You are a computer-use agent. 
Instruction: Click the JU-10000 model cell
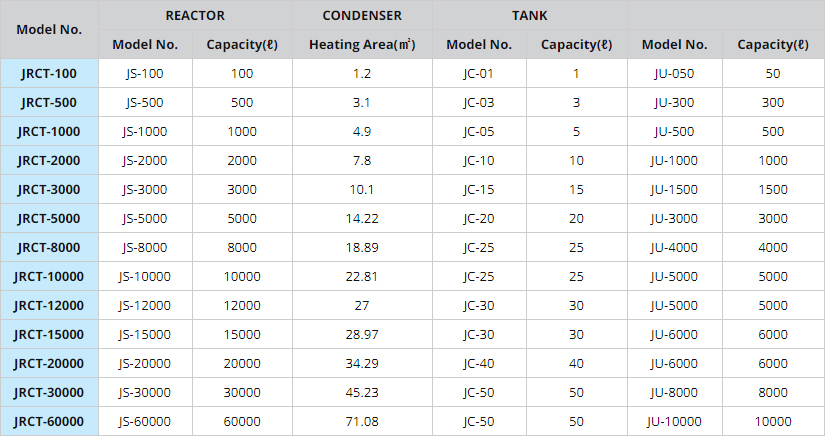[675, 421]
